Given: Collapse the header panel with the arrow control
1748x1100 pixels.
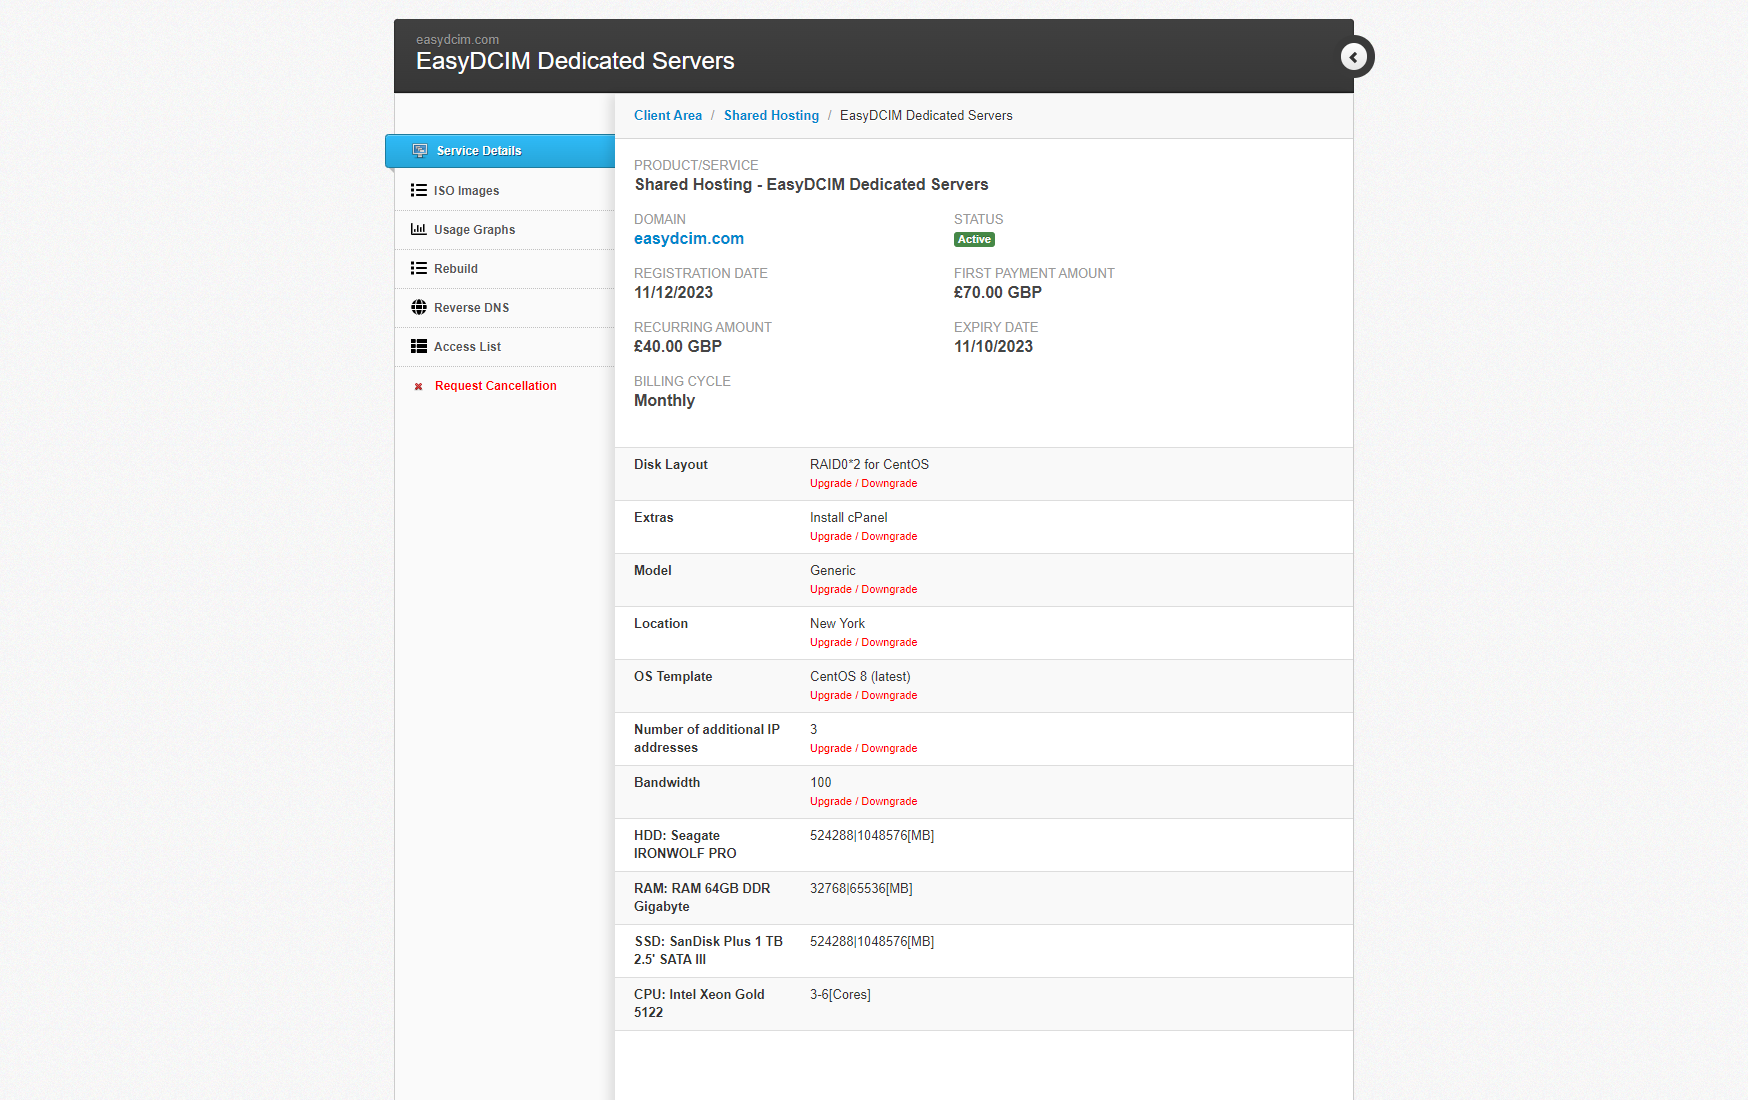Looking at the screenshot, I should [1354, 57].
